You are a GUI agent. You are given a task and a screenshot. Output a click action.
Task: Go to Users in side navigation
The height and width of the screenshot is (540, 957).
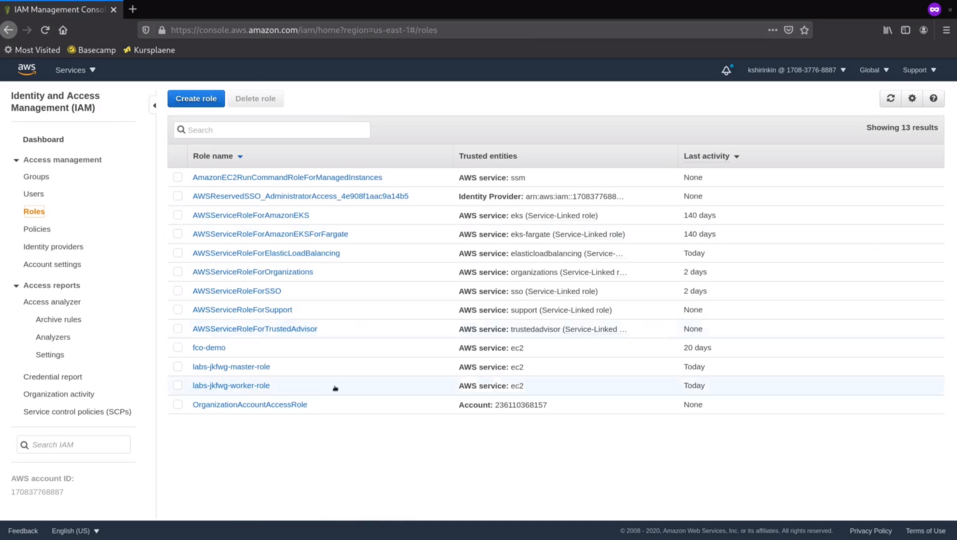[34, 193]
